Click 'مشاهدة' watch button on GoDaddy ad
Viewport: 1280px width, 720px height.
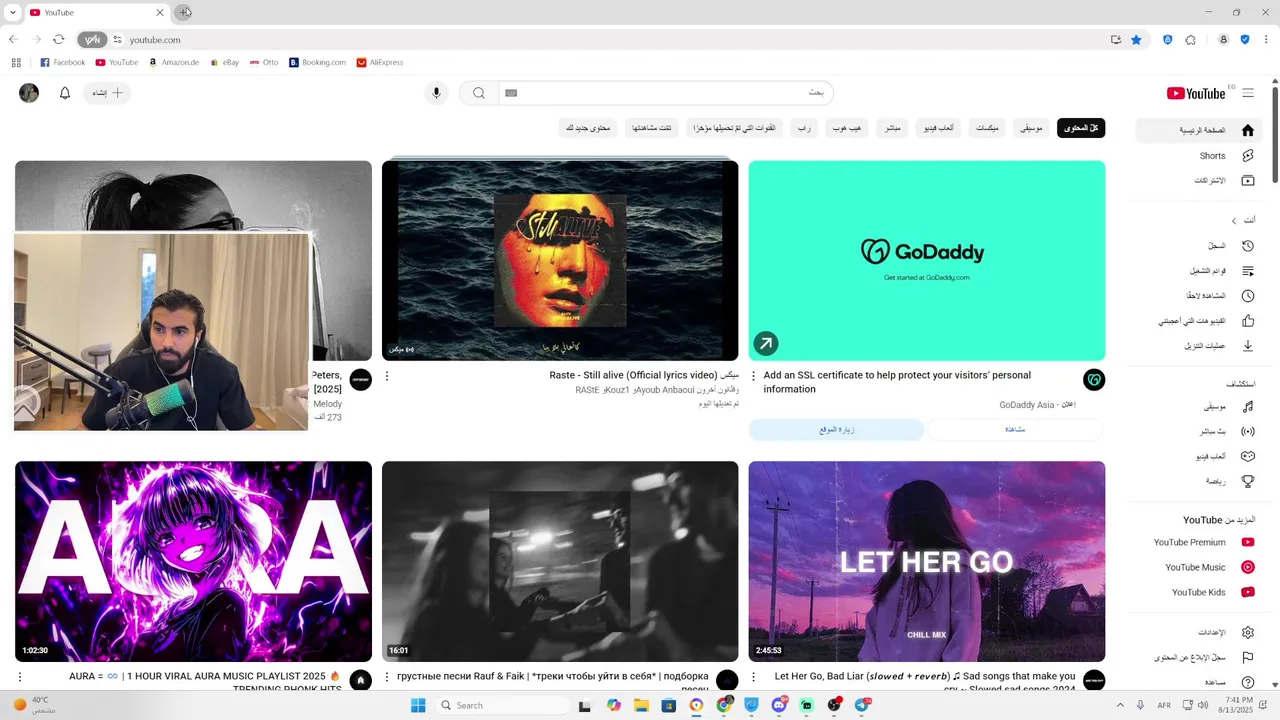[1015, 429]
